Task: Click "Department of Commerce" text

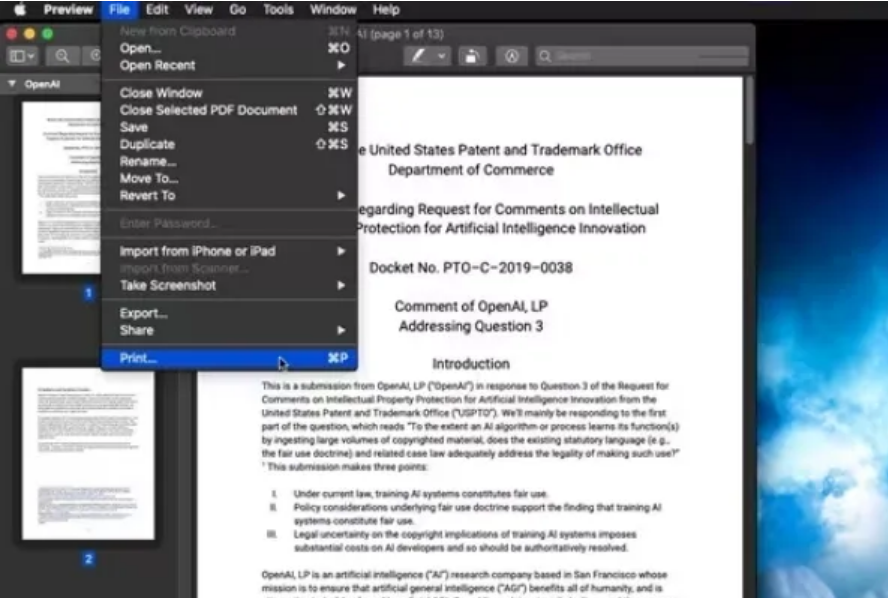Action: click(471, 170)
